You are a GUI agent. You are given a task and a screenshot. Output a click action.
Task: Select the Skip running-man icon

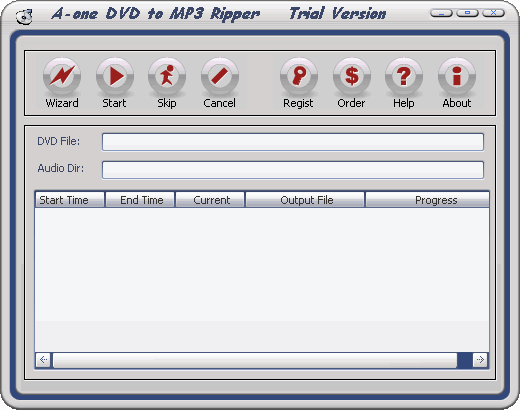coord(167,77)
